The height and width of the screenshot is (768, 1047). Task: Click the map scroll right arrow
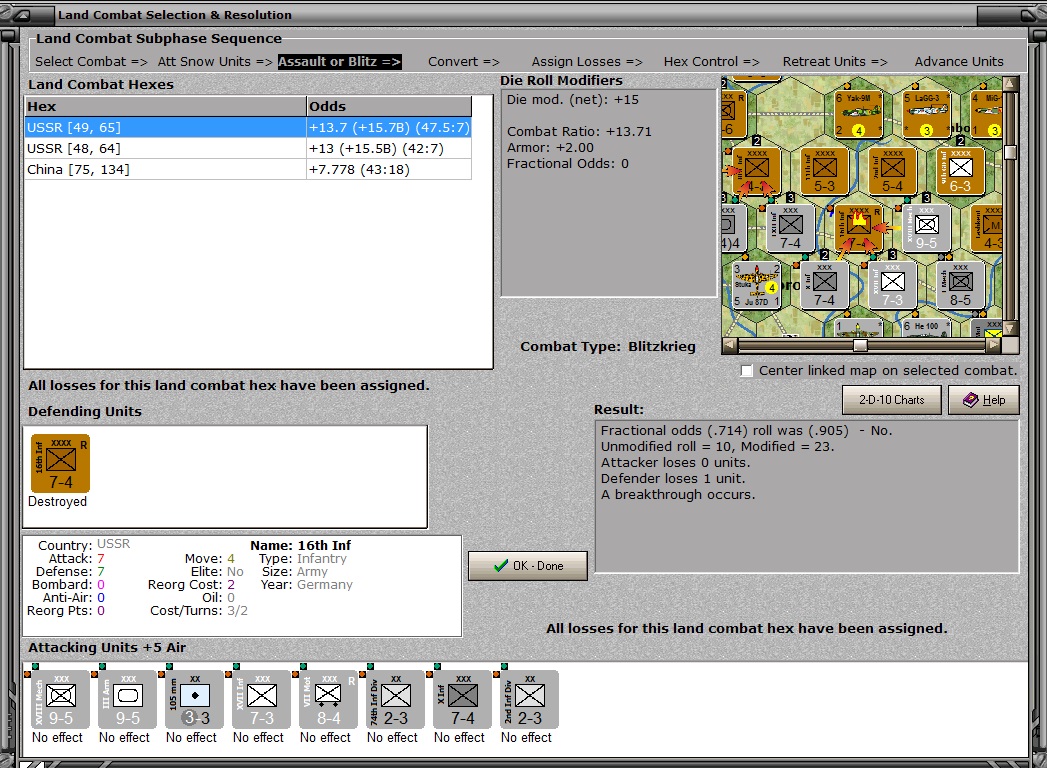coord(994,345)
